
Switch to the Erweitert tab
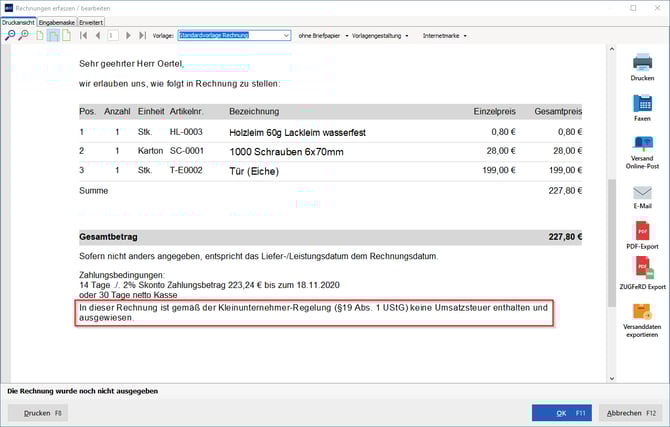[91, 22]
